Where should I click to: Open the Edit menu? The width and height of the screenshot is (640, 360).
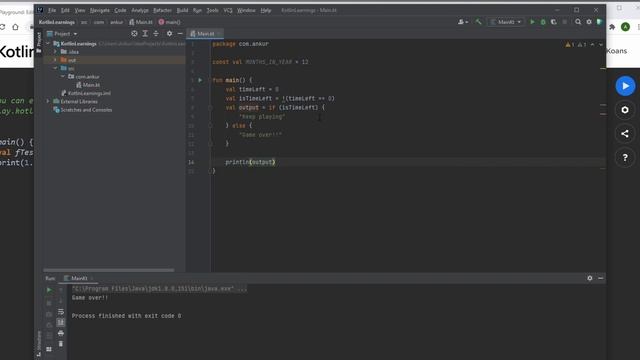click(x=65, y=10)
